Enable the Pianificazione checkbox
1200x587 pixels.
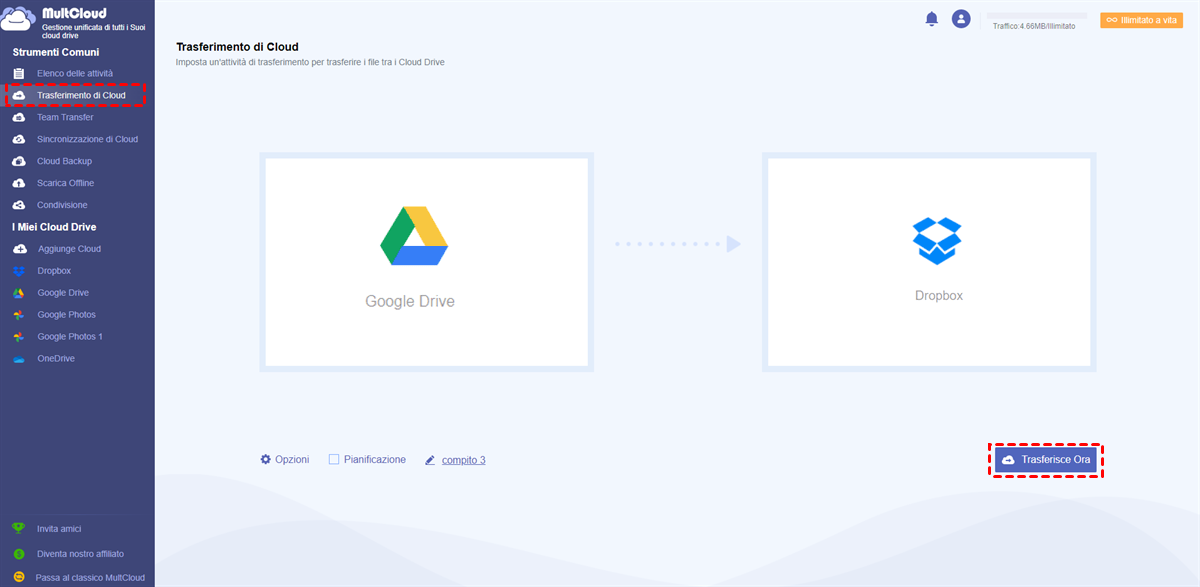click(334, 459)
